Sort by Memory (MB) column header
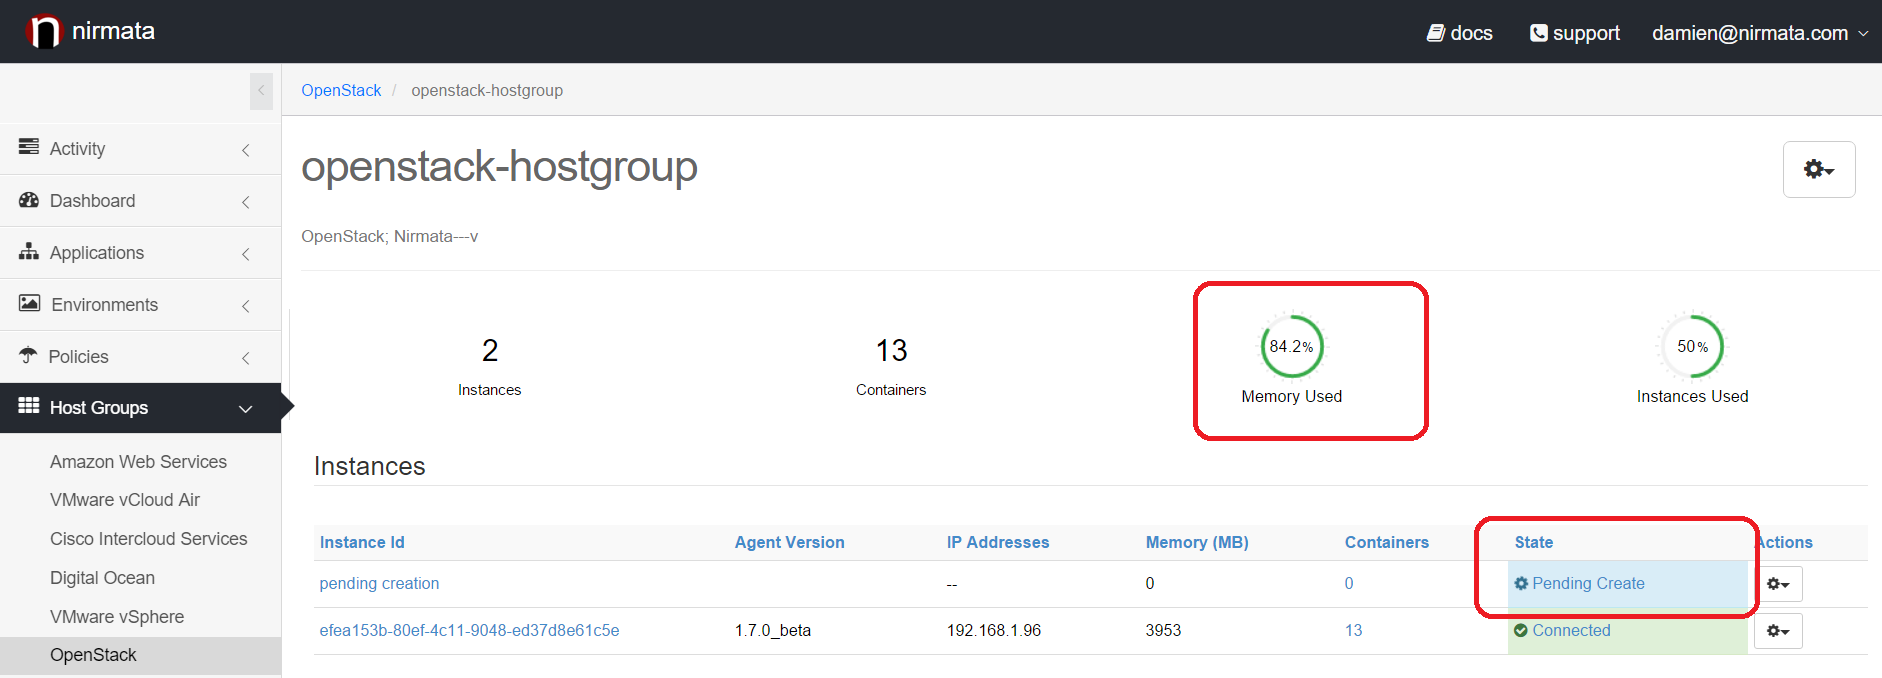The width and height of the screenshot is (1882, 678). (x=1197, y=542)
